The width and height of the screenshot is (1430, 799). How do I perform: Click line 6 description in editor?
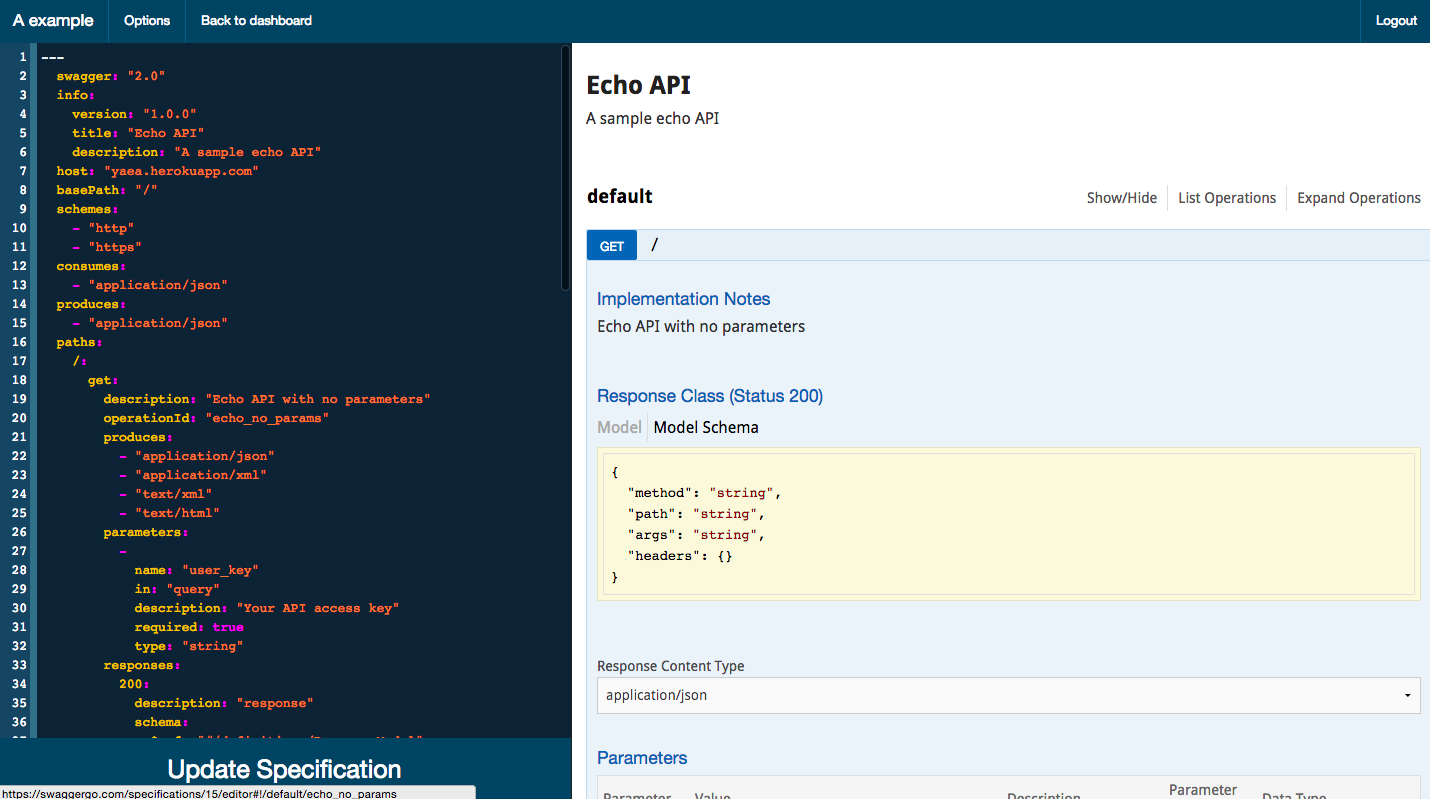196,152
